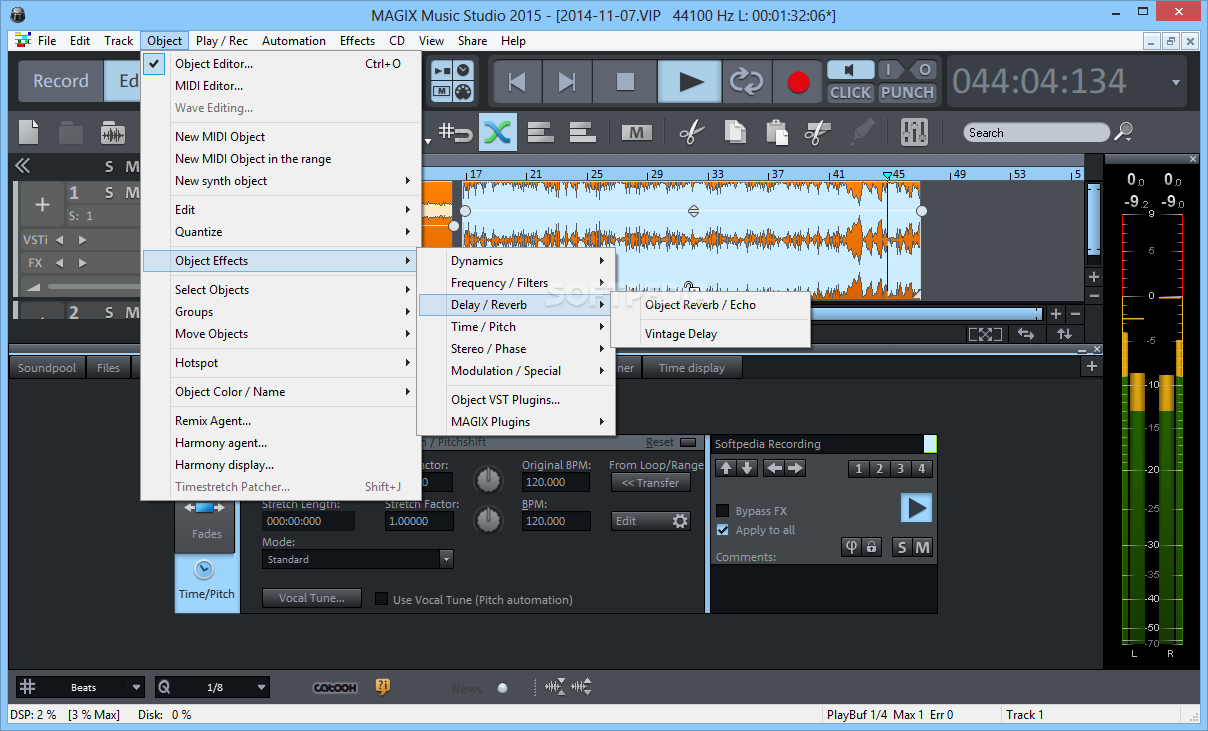Click the blue Play object button
Screen dimensions: 1208x731
pos(916,508)
